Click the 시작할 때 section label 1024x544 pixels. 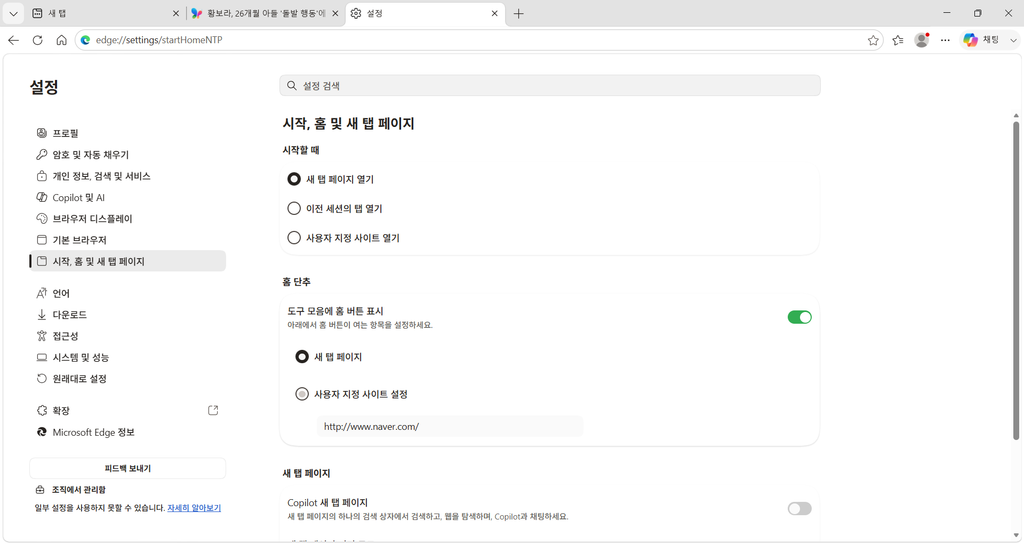pyautogui.click(x=300, y=150)
